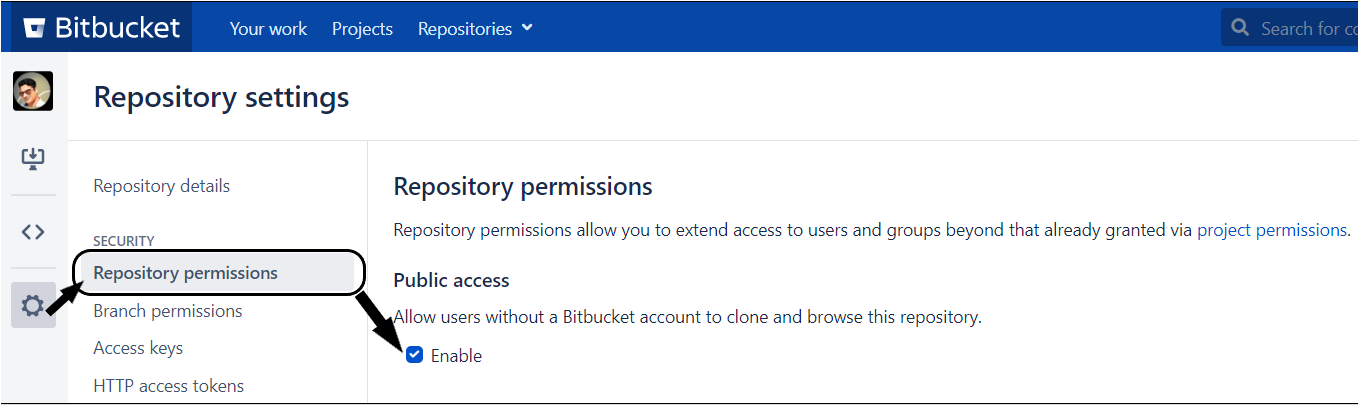This screenshot has width=1359, height=406.
Task: Go to Projects in navigation bar
Action: (x=362, y=29)
